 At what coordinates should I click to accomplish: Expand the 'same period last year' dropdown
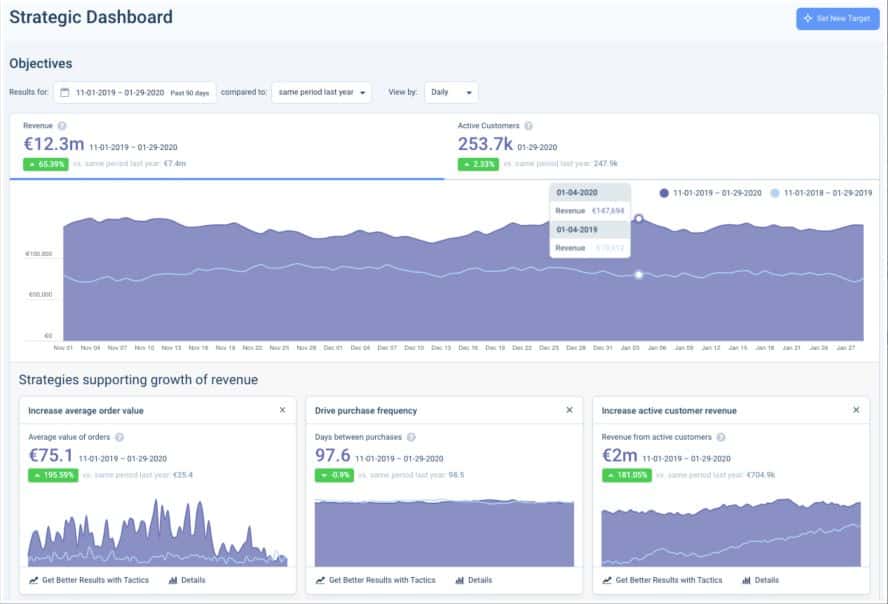[321, 92]
